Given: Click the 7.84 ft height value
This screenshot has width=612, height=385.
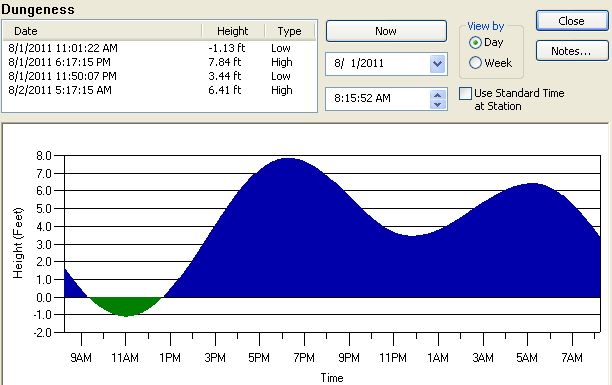Looking at the screenshot, I should point(224,62).
